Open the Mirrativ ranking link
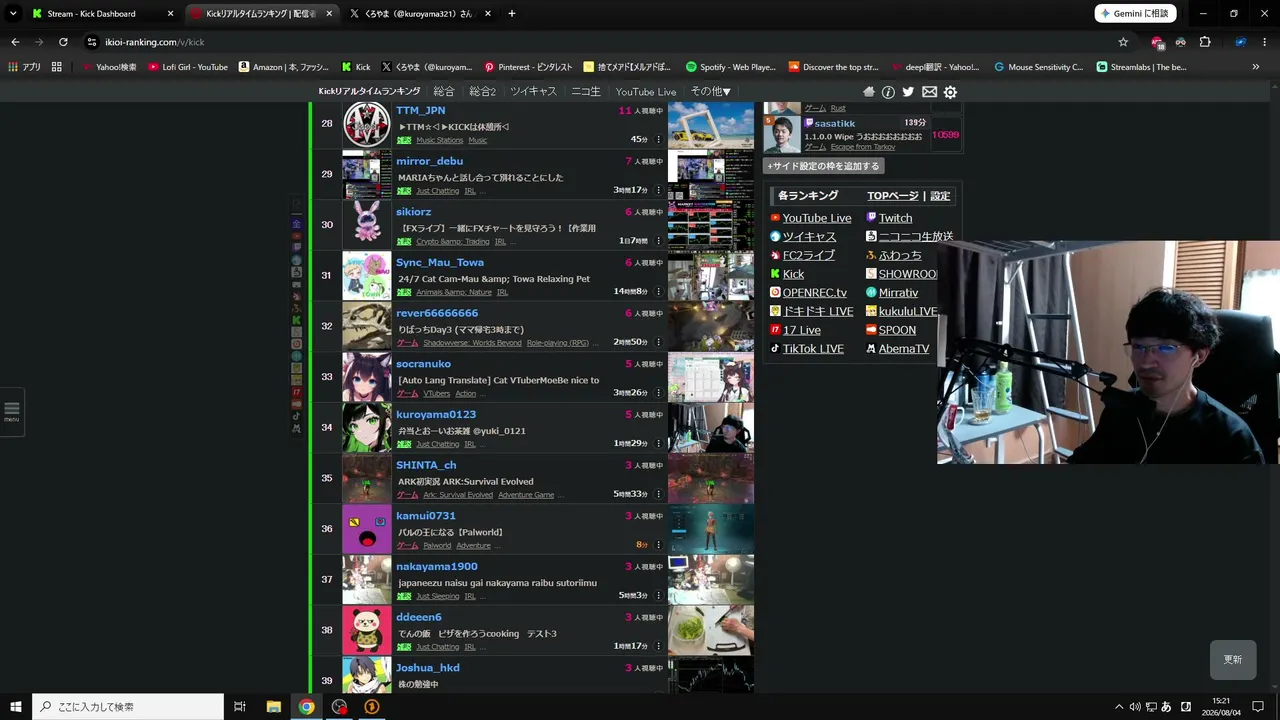The height and width of the screenshot is (720, 1280). click(898, 293)
